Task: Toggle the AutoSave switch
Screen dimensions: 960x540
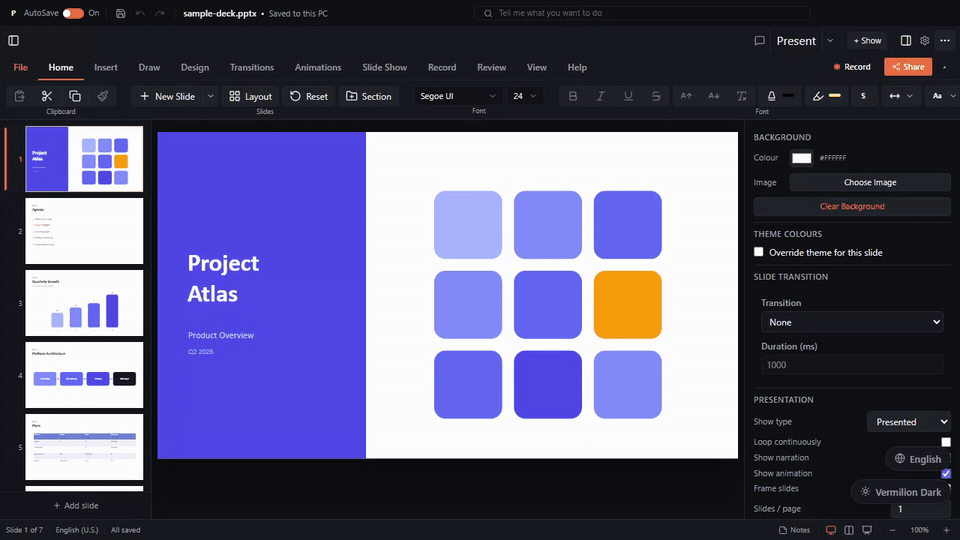Action: [x=73, y=13]
